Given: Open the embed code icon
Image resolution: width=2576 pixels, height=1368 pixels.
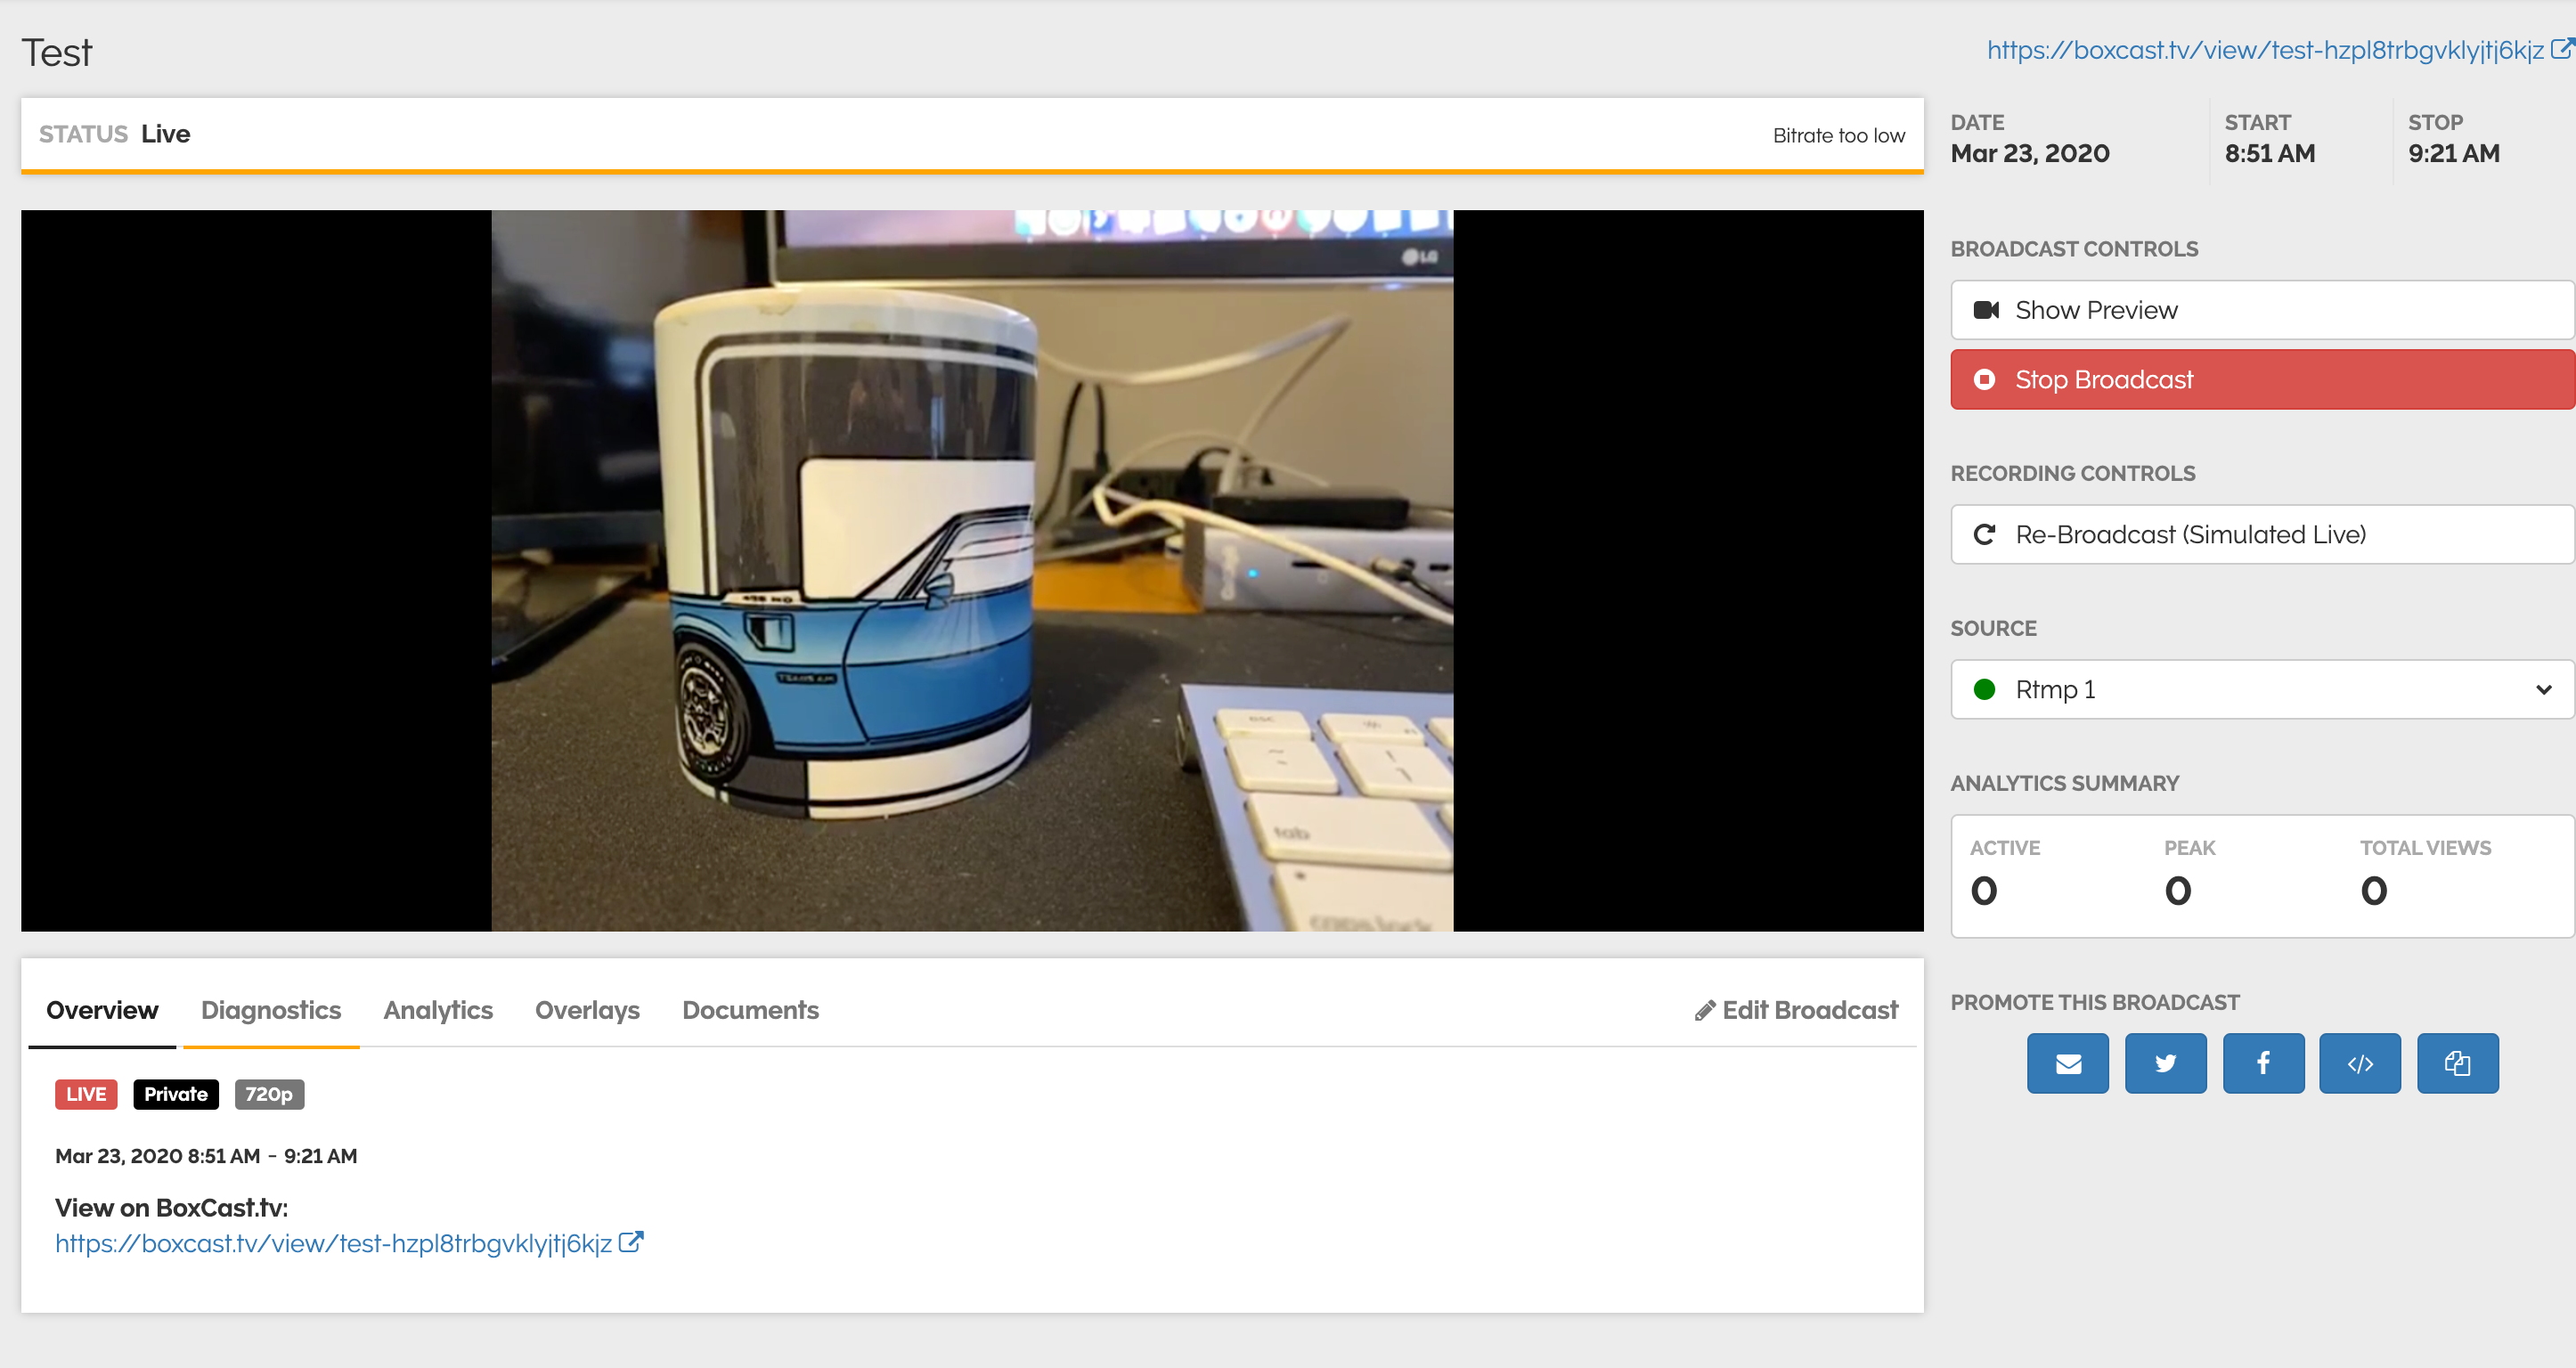Looking at the screenshot, I should [x=2360, y=1063].
